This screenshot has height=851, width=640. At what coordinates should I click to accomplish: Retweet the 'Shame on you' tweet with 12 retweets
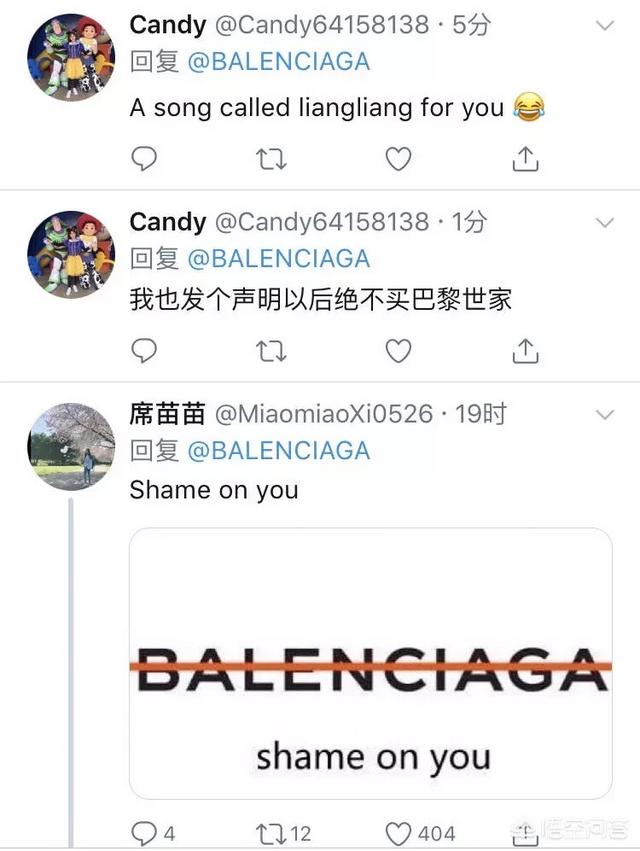283,833
